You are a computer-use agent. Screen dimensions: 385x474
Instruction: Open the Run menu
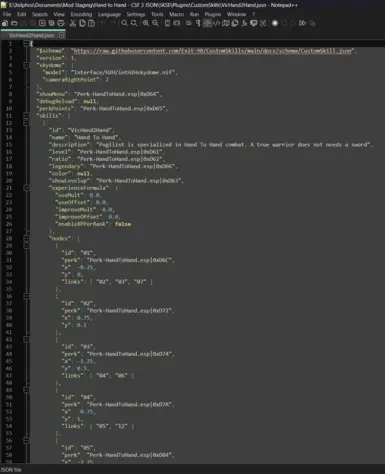point(194,14)
